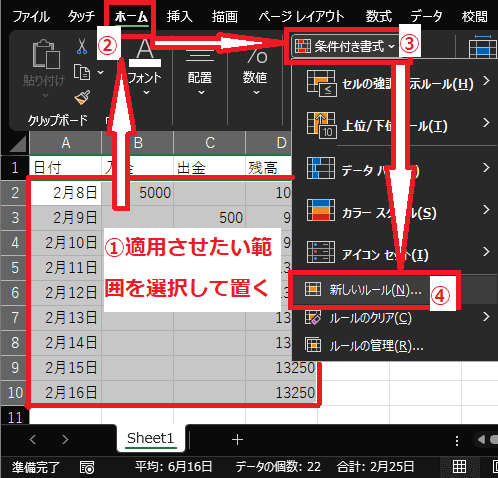Click データの個数: 22 status entry
Image resolution: width=498 pixels, height=478 pixels.
point(278,467)
